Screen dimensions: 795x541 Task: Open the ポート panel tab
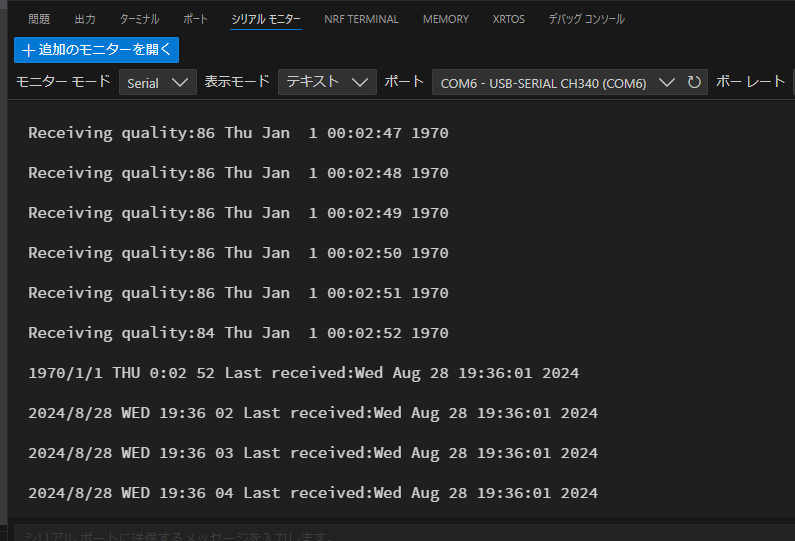[x=195, y=19]
